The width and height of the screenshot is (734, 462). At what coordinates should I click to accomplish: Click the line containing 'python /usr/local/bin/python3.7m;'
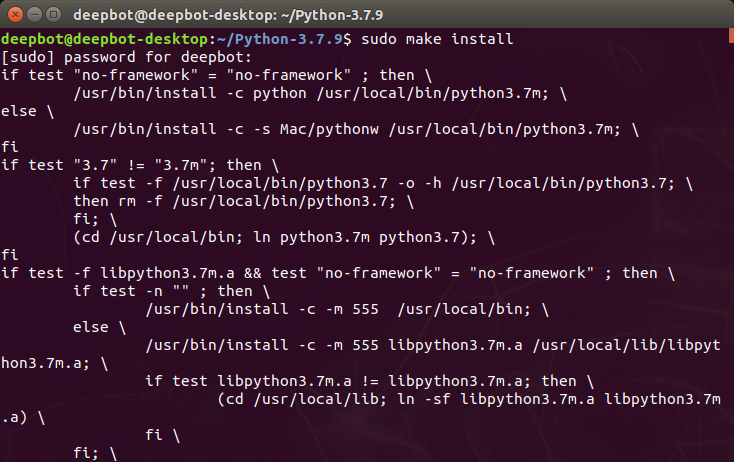[x=320, y=93]
